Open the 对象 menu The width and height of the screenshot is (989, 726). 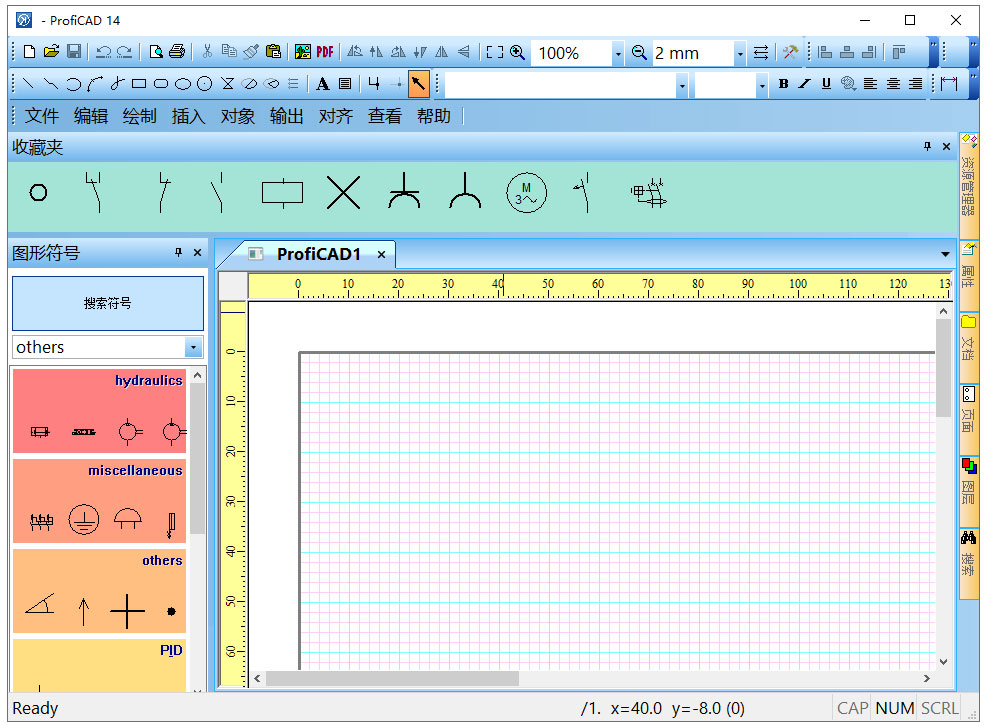(238, 116)
